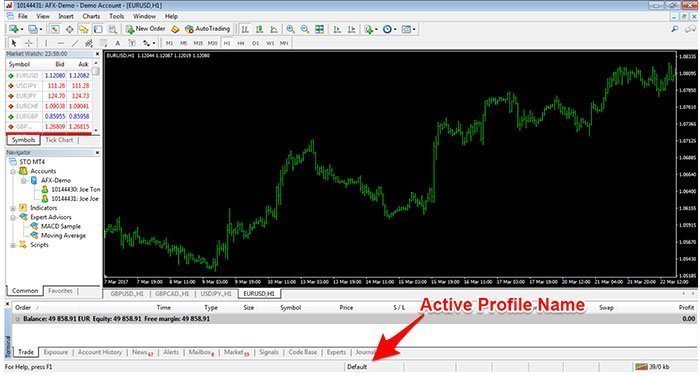Select EURUSD row in Market Watch
The height and width of the screenshot is (376, 700).
click(x=49, y=75)
